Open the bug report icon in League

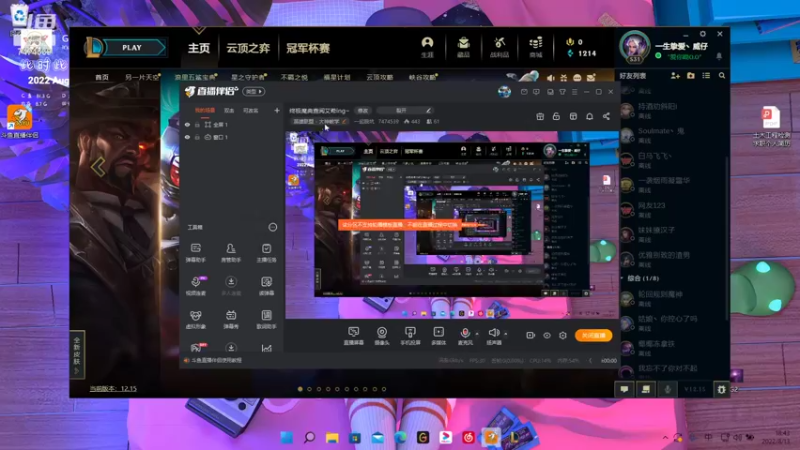click(x=721, y=389)
